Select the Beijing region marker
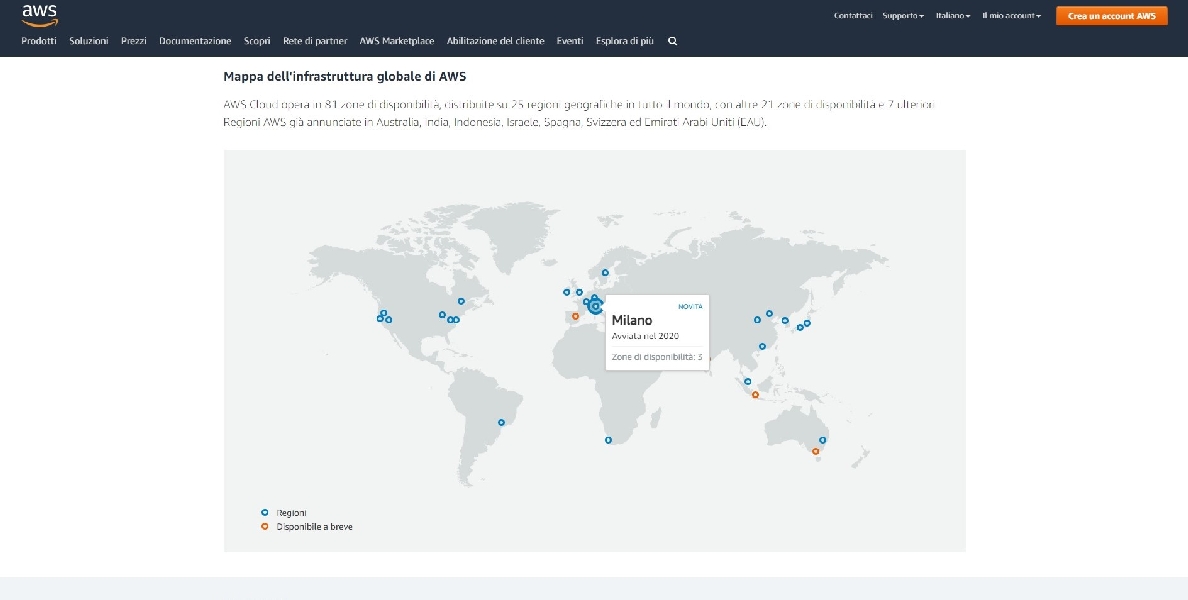1188x600 pixels. 769,313
